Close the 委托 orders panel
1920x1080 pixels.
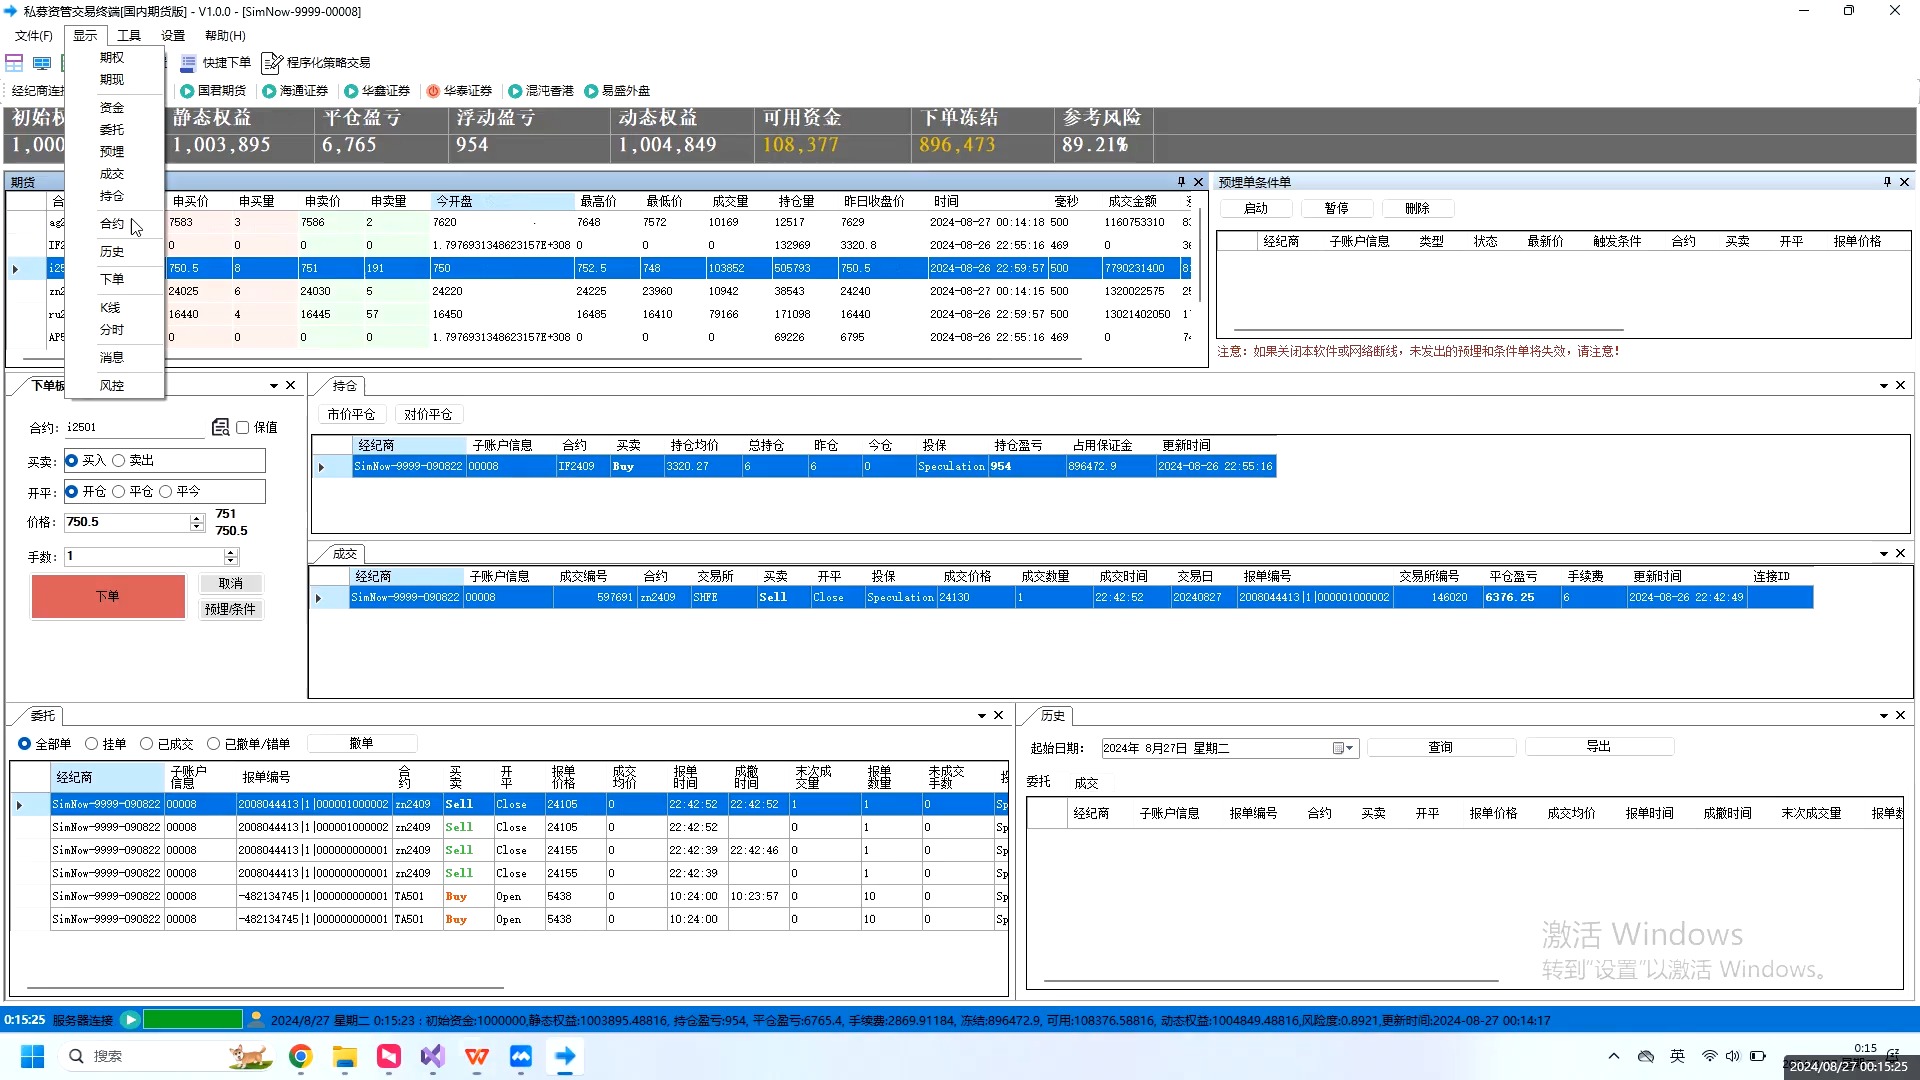coord(998,716)
